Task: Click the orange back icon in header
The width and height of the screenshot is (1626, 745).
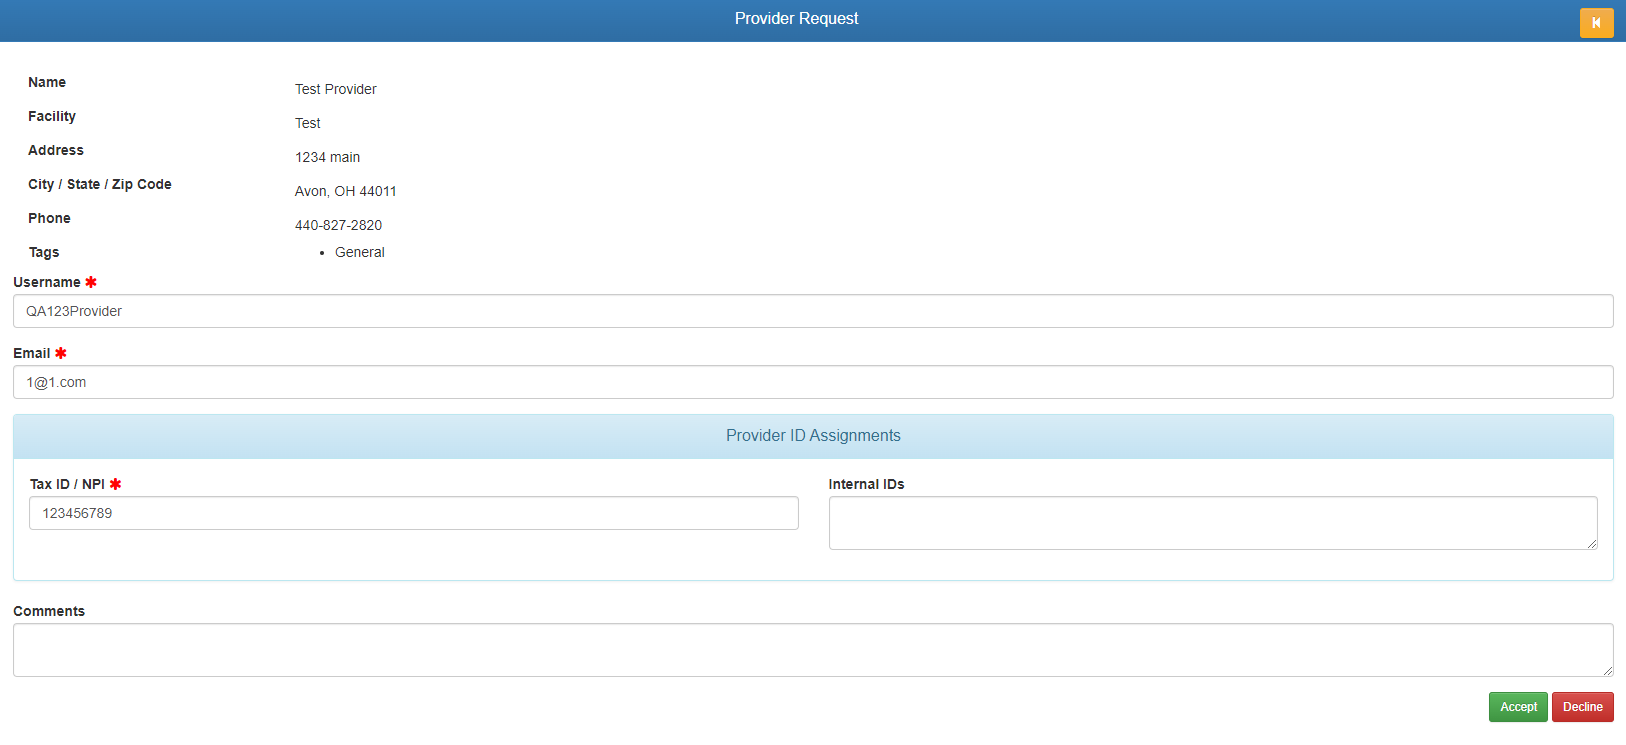Action: click(1596, 22)
